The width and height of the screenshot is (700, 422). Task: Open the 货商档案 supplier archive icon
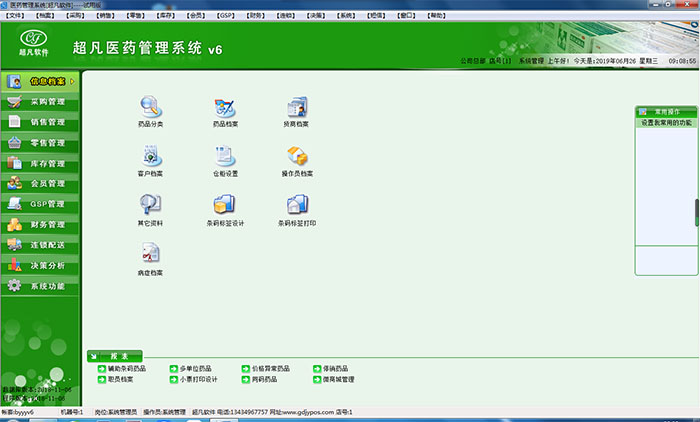[x=296, y=112]
